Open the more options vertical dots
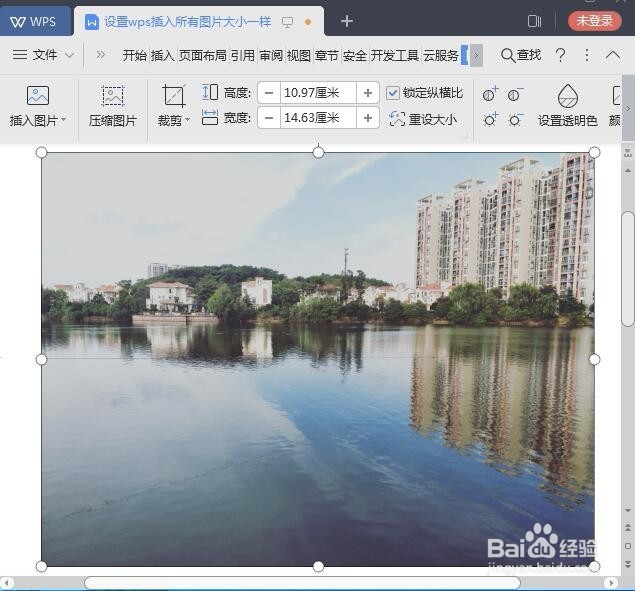635x591 pixels. pos(587,55)
